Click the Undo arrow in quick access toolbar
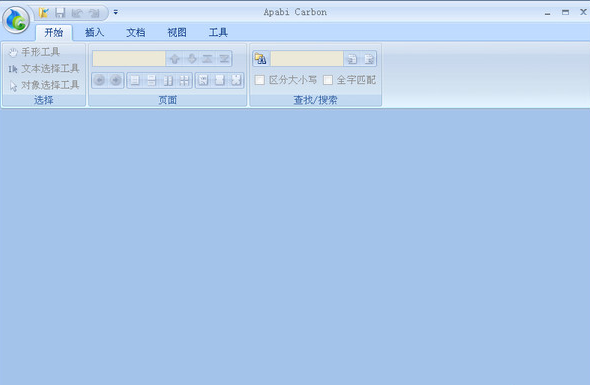This screenshot has width=590, height=385. pyautogui.click(x=77, y=14)
